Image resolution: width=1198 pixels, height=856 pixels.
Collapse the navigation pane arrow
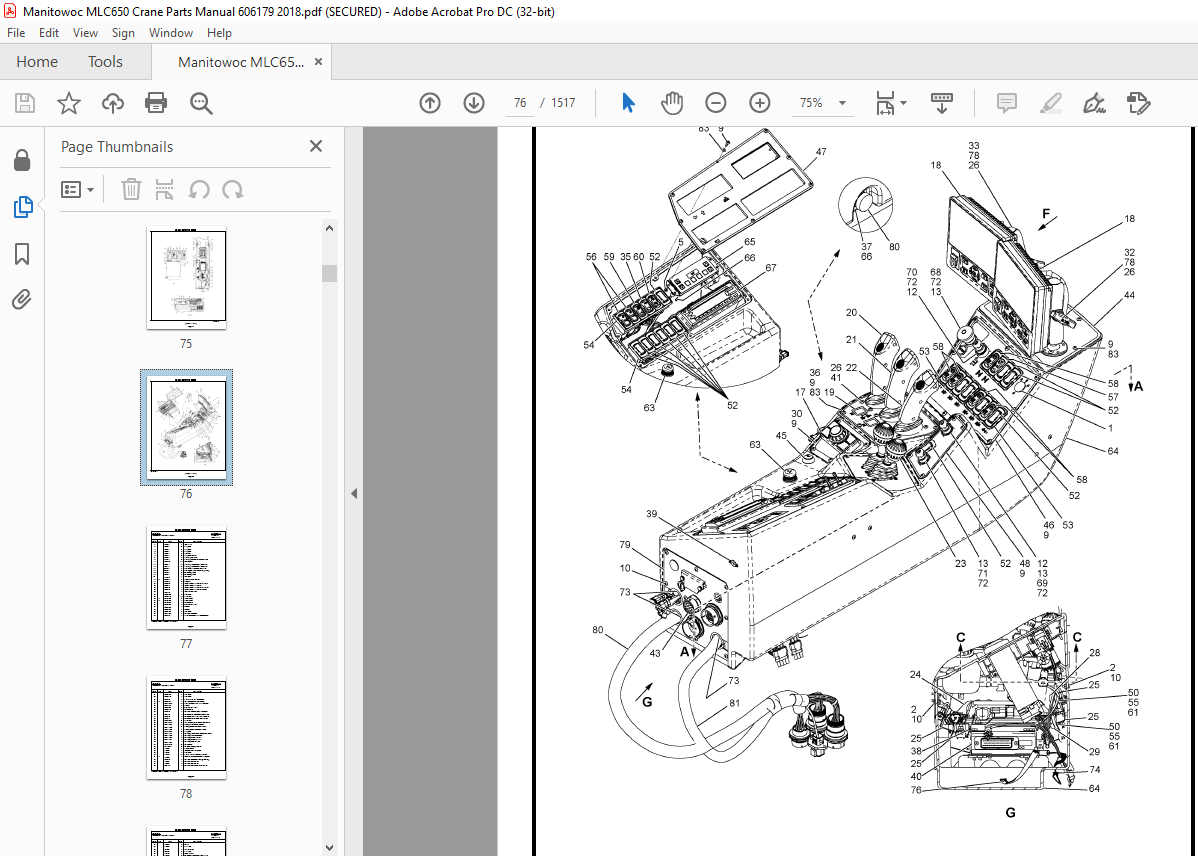tap(354, 494)
